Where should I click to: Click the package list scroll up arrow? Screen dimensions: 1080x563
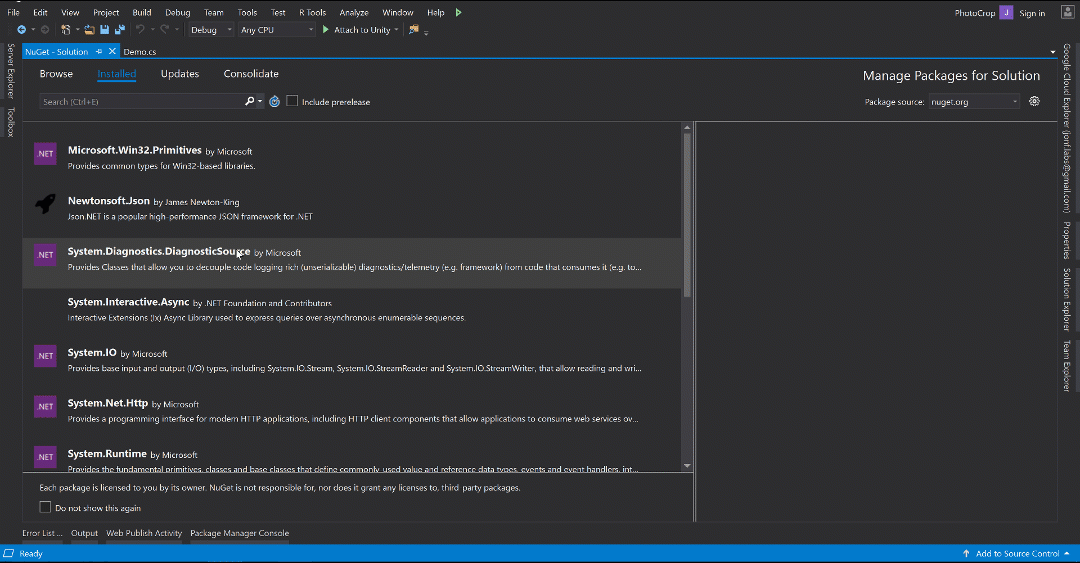click(687, 127)
